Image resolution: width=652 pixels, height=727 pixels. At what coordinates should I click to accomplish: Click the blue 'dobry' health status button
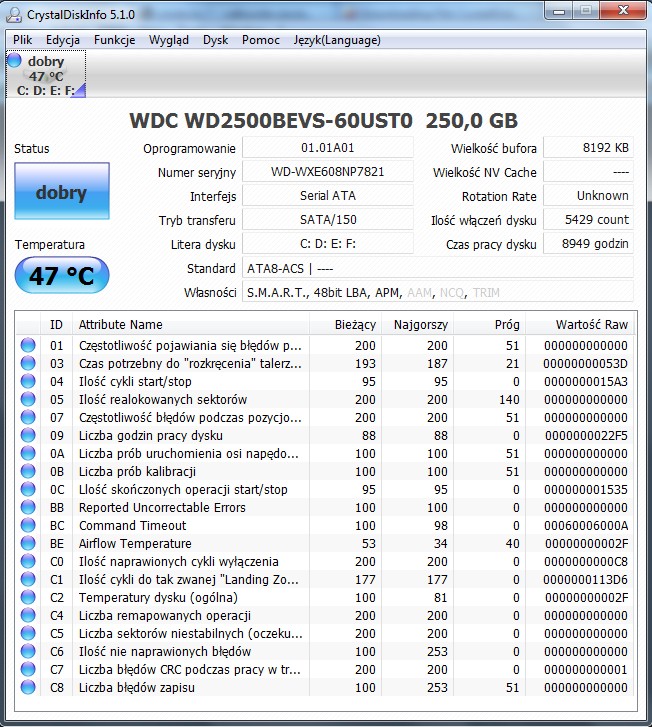pos(62,191)
